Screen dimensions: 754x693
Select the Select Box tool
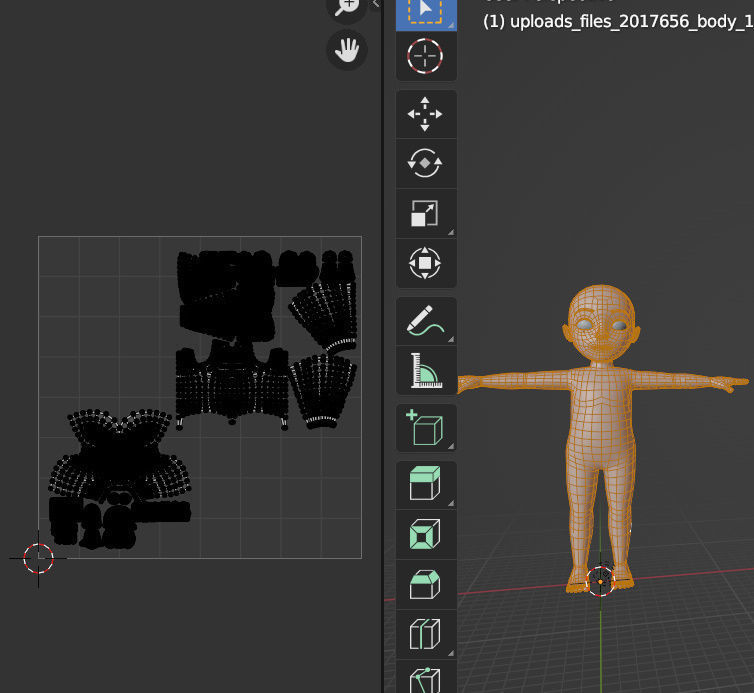tap(426, 14)
